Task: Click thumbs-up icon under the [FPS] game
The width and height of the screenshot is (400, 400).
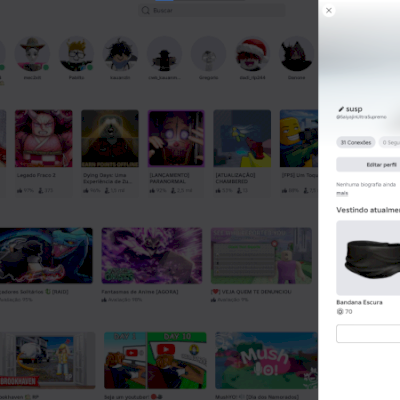Action: [x=284, y=190]
